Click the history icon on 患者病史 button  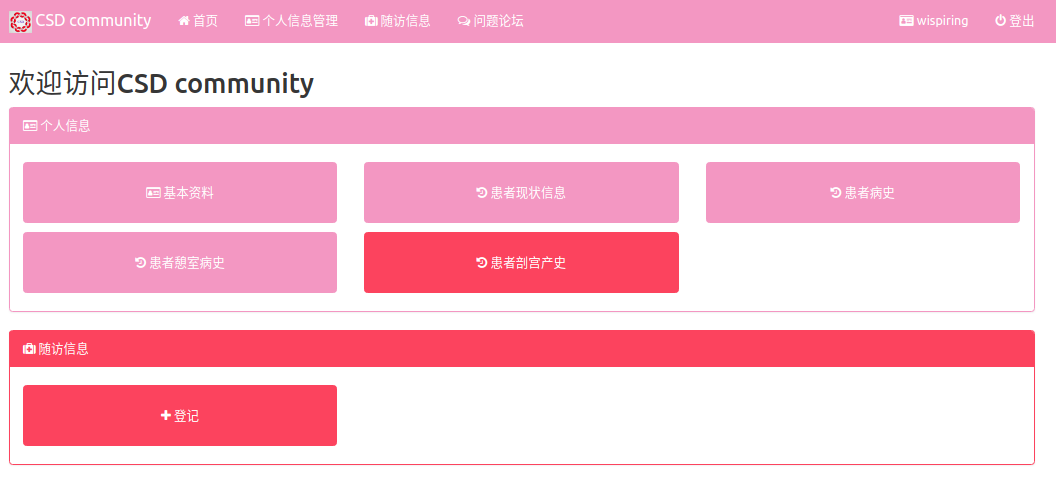[836, 193]
